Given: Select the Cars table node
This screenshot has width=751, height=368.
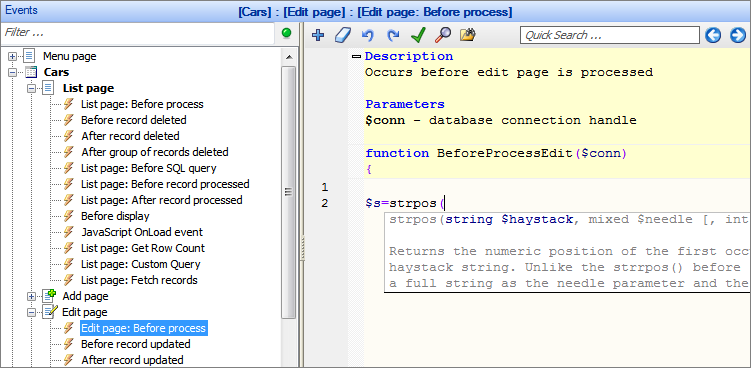Looking at the screenshot, I should tap(57, 72).
